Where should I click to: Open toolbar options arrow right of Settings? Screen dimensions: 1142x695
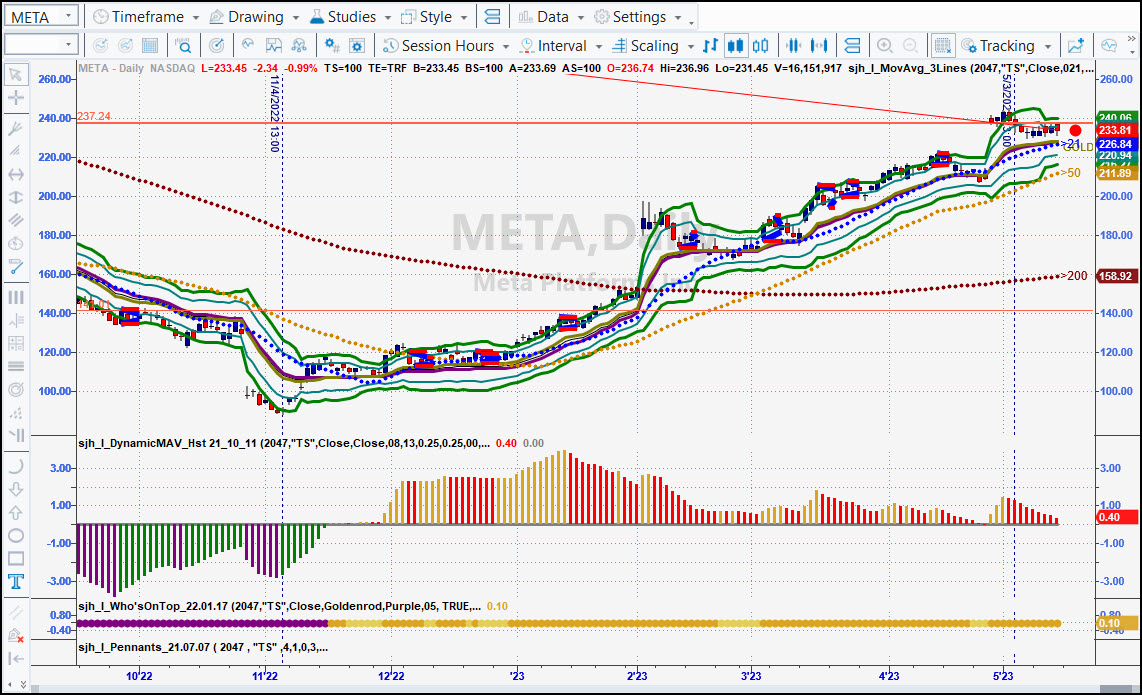pyautogui.click(x=692, y=23)
